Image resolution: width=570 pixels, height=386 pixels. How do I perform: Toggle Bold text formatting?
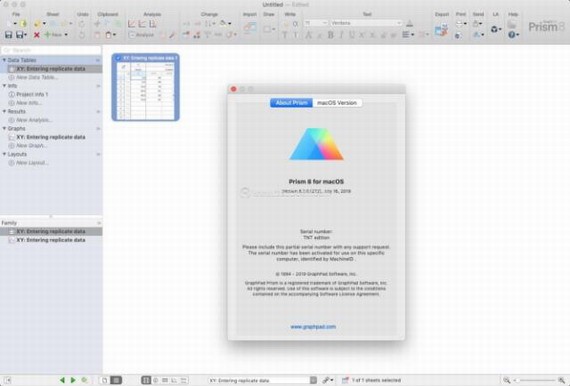(330, 35)
